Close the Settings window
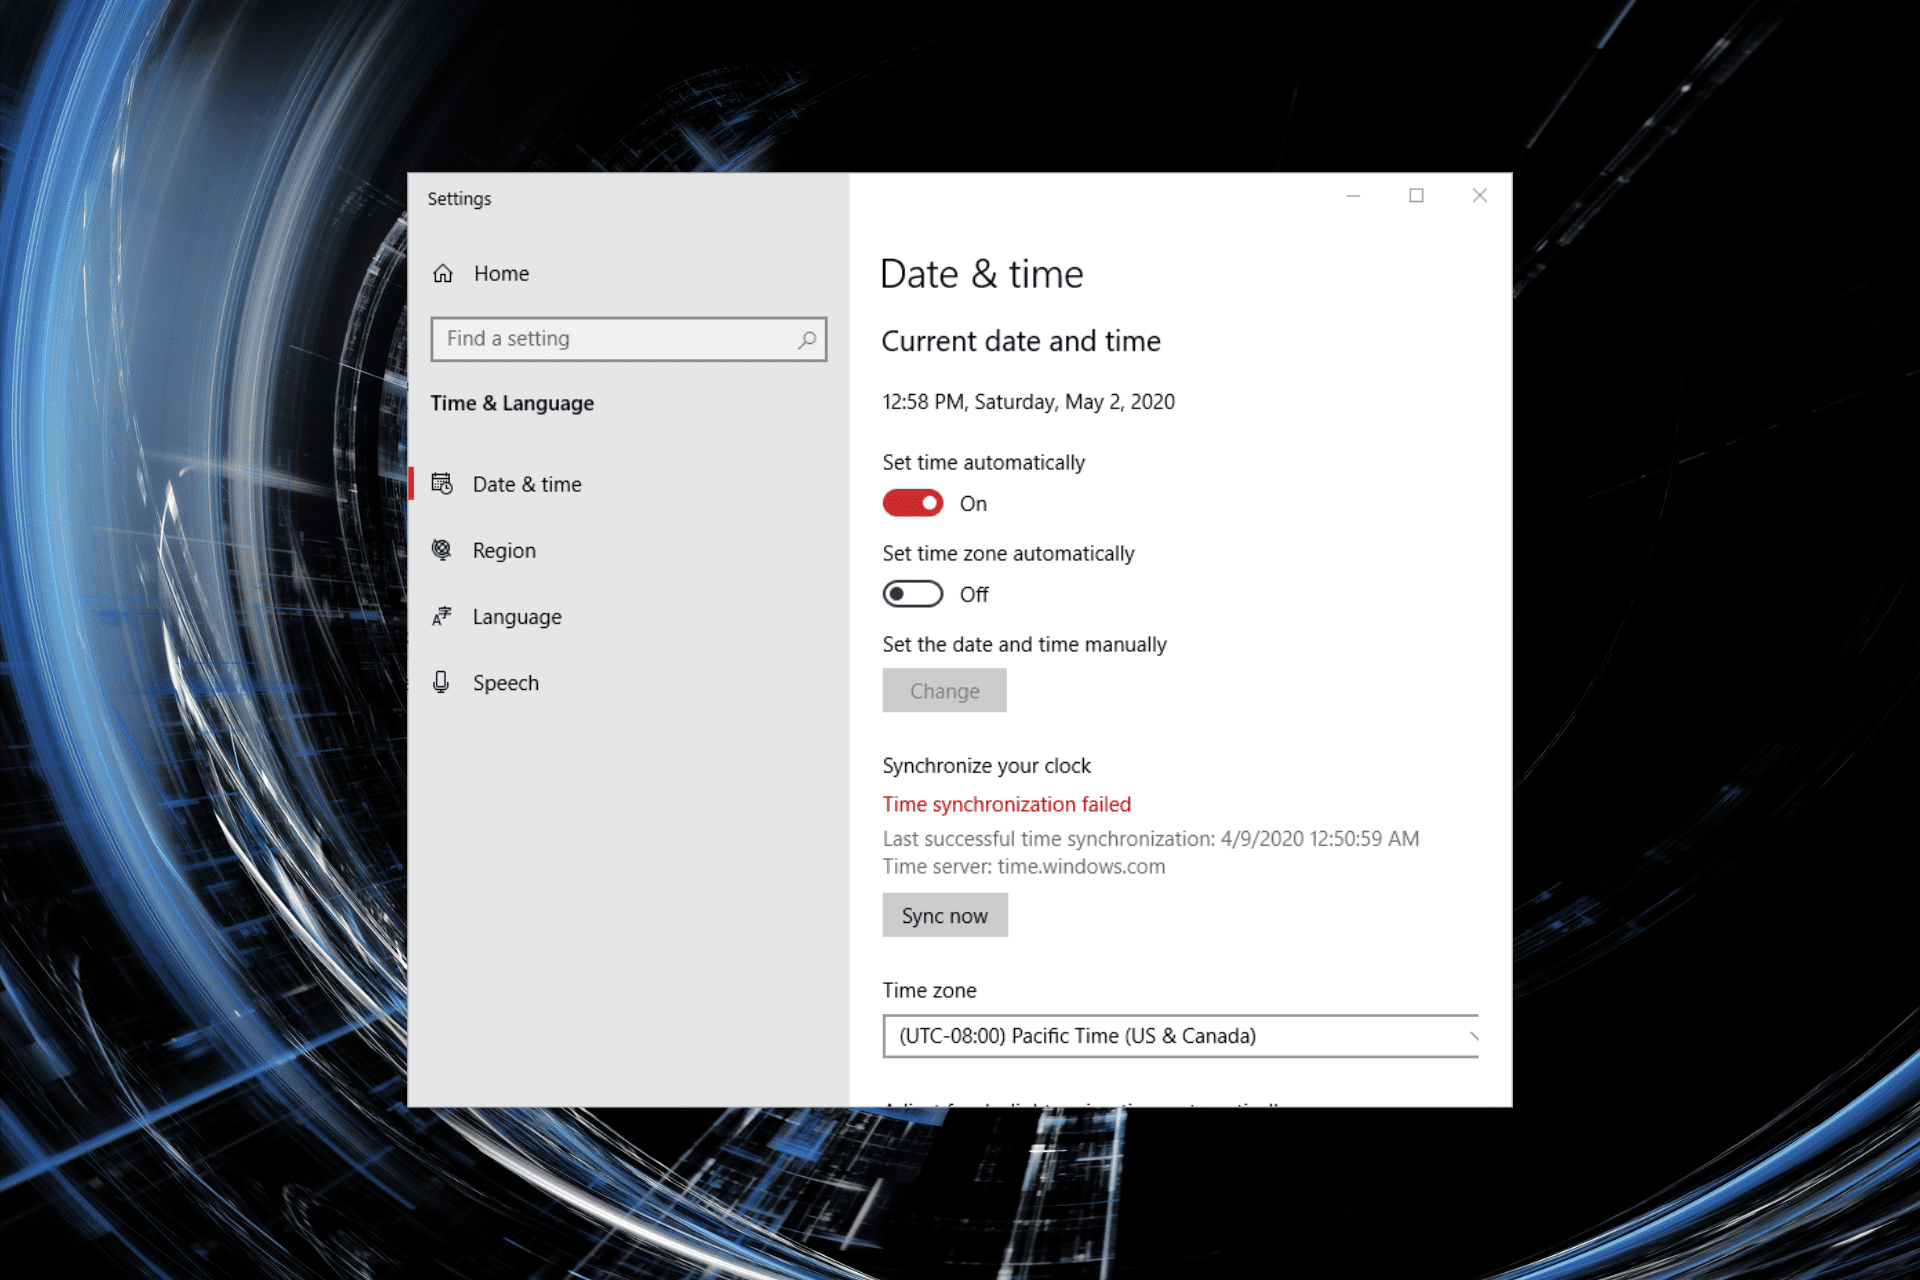Image resolution: width=1920 pixels, height=1280 pixels. tap(1479, 196)
